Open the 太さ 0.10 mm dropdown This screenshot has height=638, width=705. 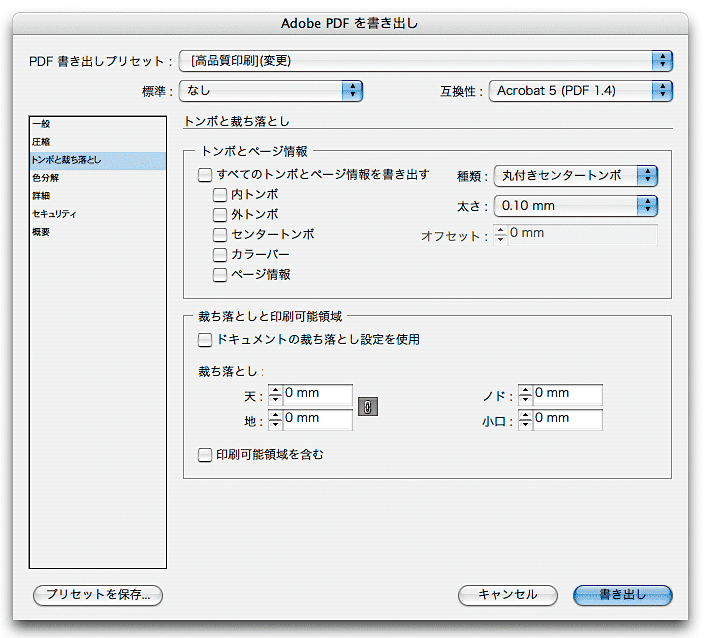[x=576, y=206]
